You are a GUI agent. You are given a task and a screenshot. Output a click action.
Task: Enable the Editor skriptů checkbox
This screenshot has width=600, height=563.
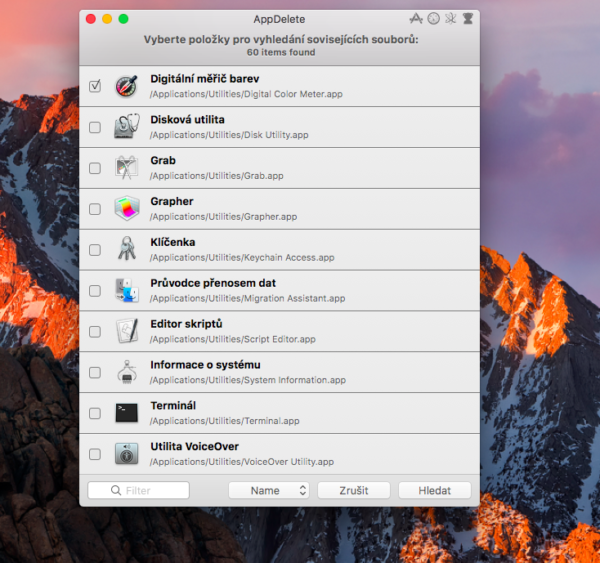(x=95, y=331)
